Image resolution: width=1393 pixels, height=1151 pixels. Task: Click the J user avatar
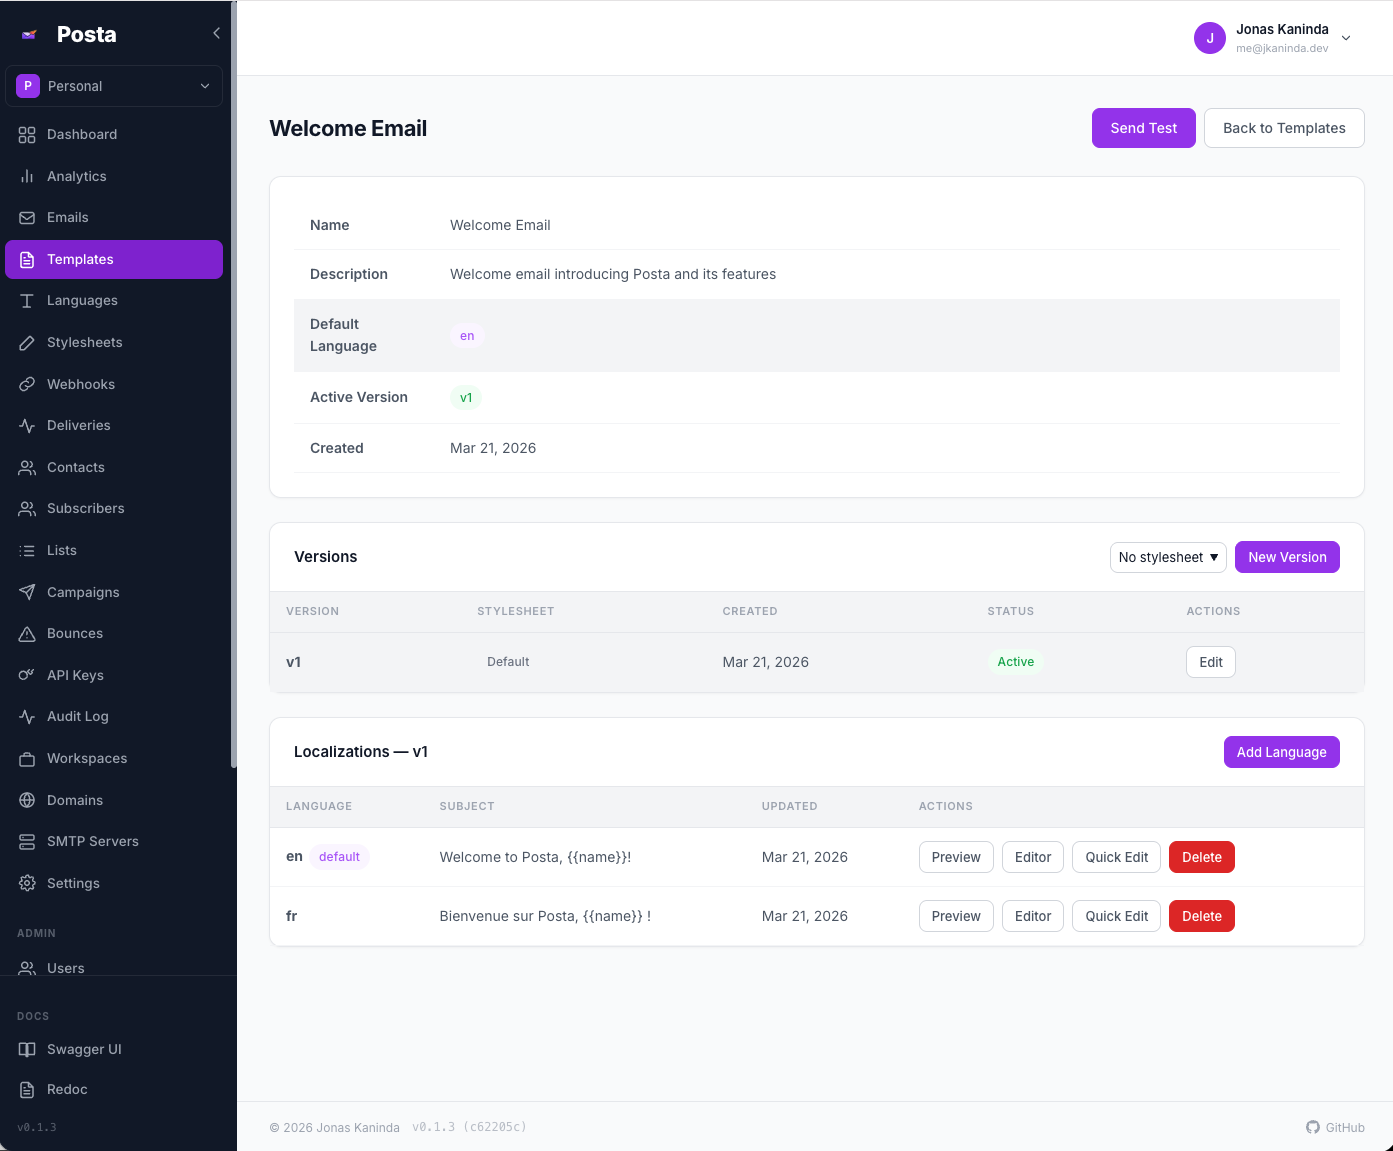coord(1210,38)
